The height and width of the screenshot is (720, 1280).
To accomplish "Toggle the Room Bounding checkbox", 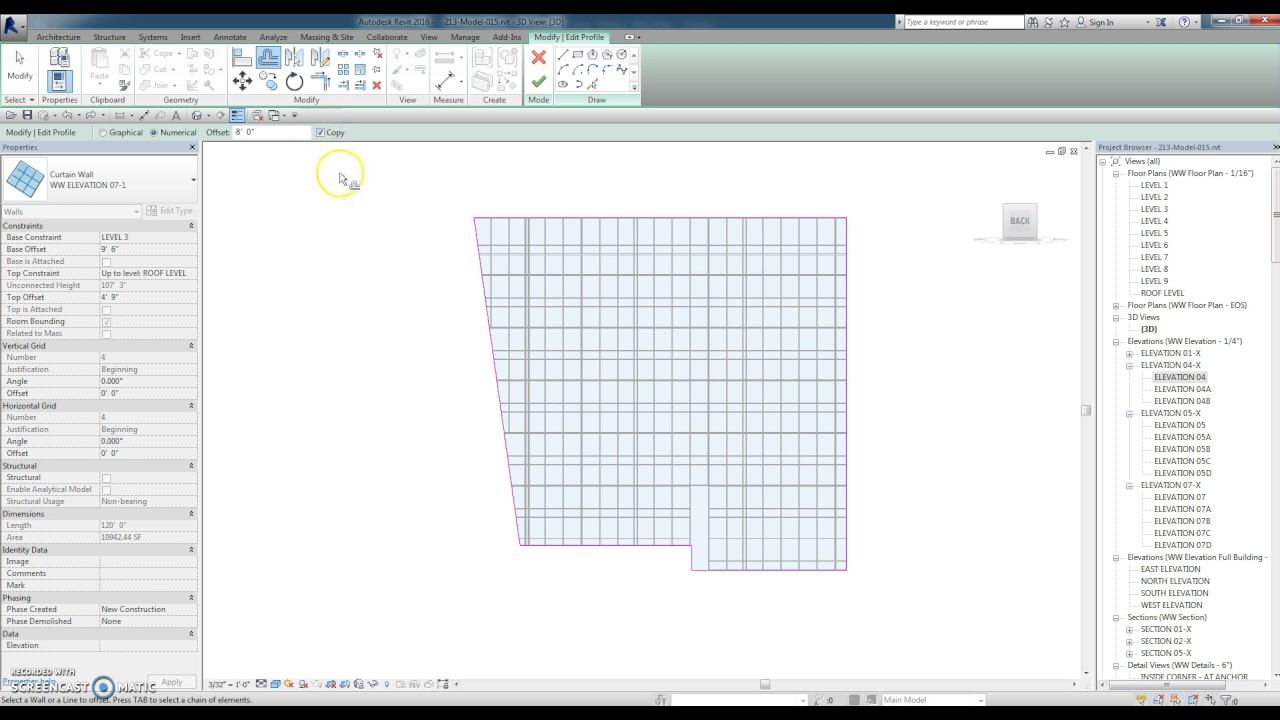I will pyautogui.click(x=106, y=322).
